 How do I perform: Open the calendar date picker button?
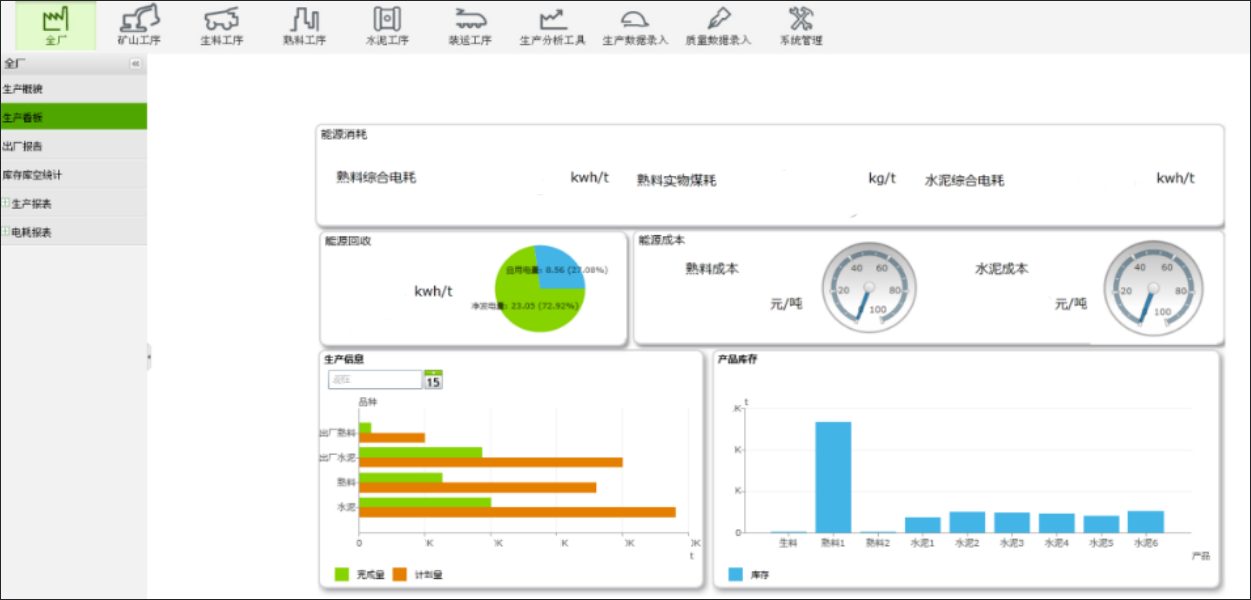(433, 380)
